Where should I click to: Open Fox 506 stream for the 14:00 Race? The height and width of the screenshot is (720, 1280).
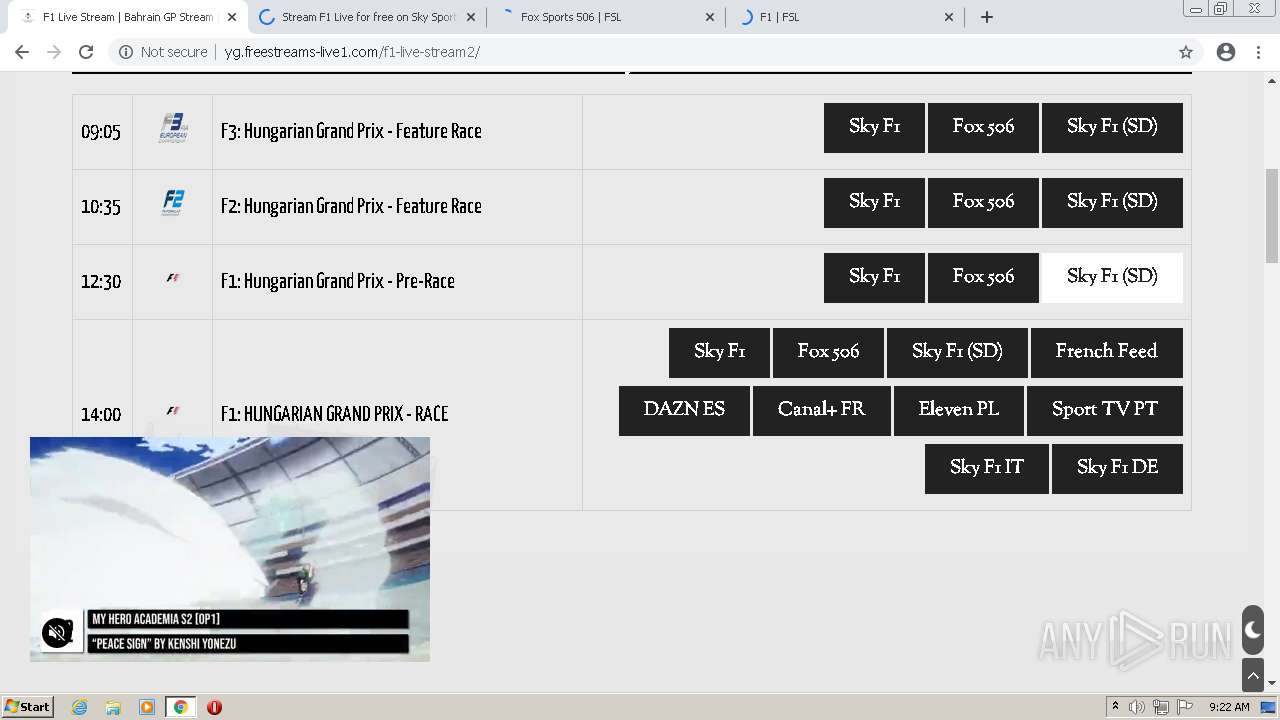(828, 352)
